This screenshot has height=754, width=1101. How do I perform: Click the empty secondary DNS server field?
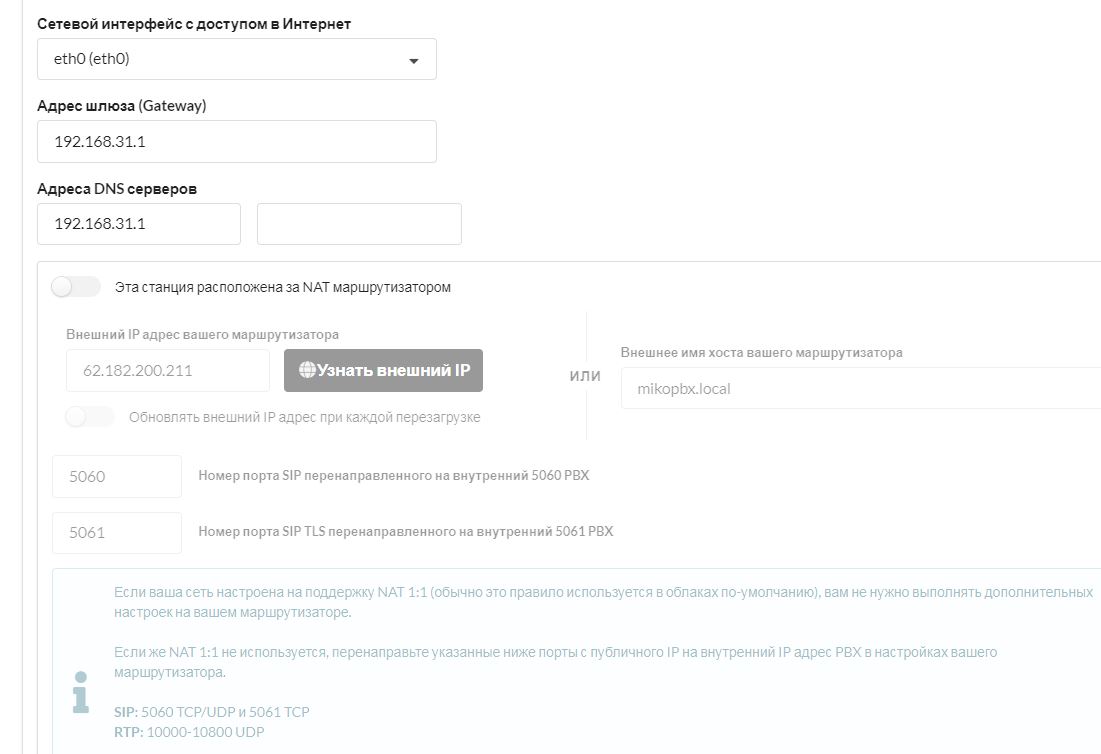pos(359,224)
